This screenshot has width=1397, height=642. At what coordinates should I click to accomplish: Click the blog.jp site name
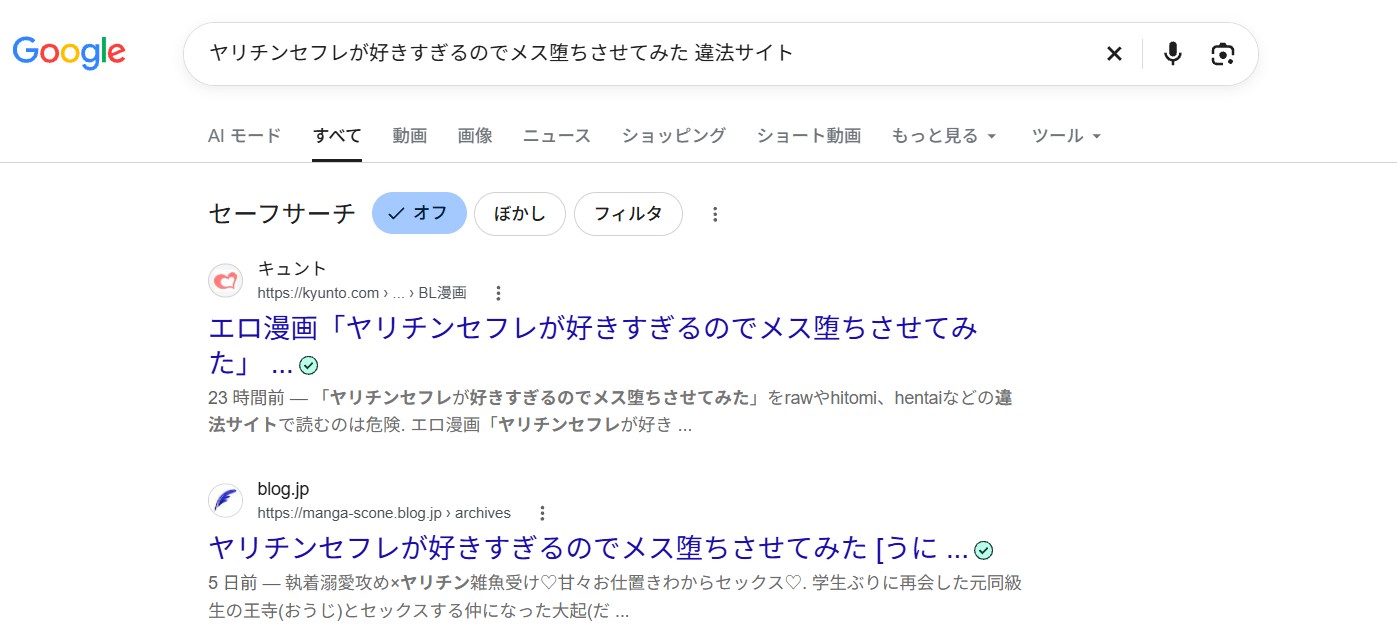coord(283,489)
